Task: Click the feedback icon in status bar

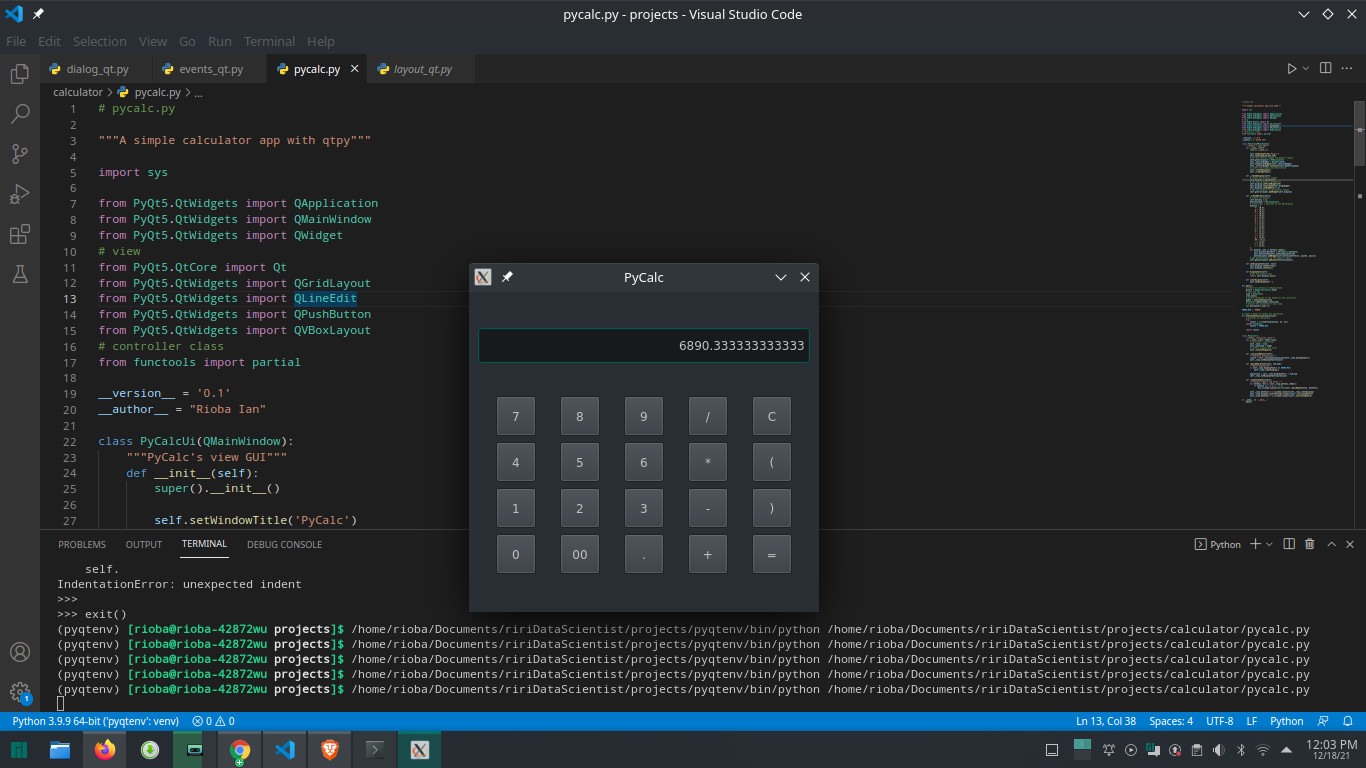Action: pos(1323,721)
